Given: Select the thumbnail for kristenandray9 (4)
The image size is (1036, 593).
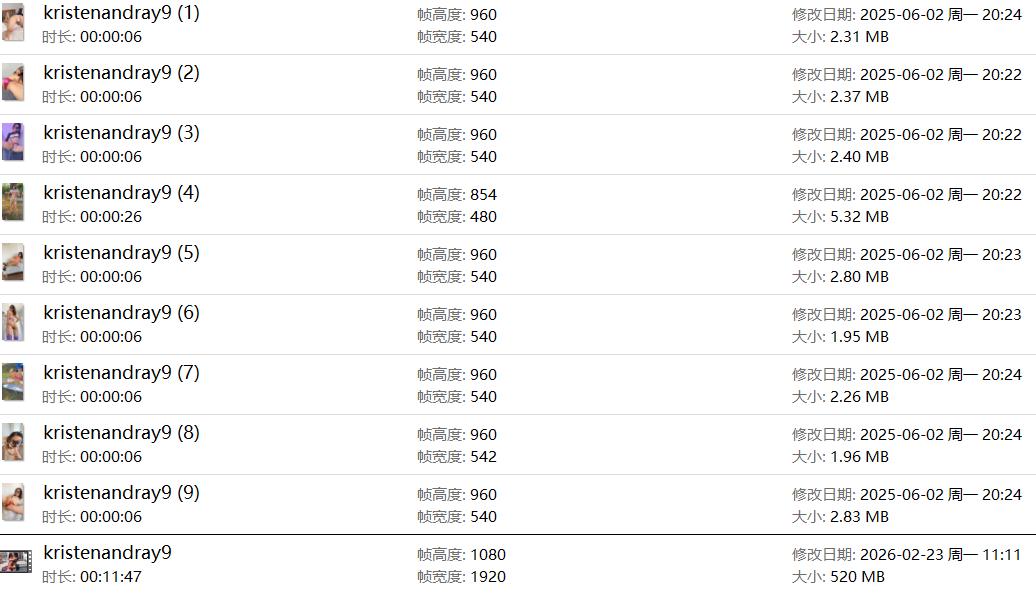Looking at the screenshot, I should (13, 202).
